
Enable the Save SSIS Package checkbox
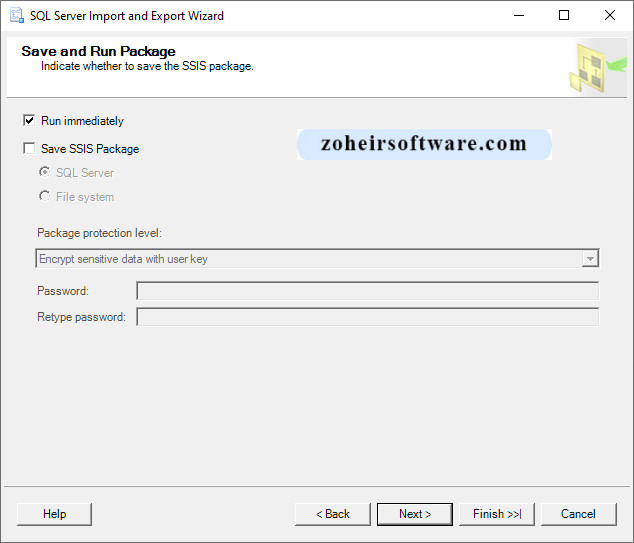coord(29,149)
